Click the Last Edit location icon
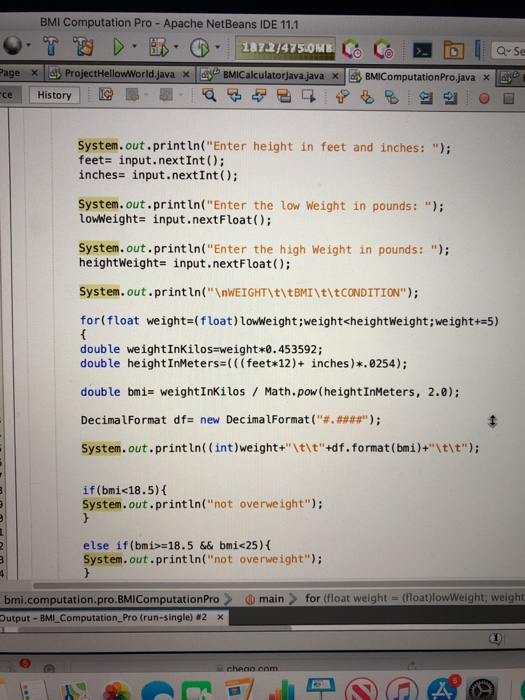The image size is (525, 700). [106, 95]
